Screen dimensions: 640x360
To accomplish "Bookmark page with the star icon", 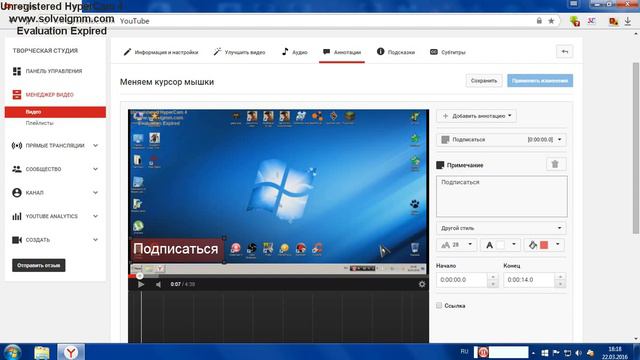I will tap(551, 21).
